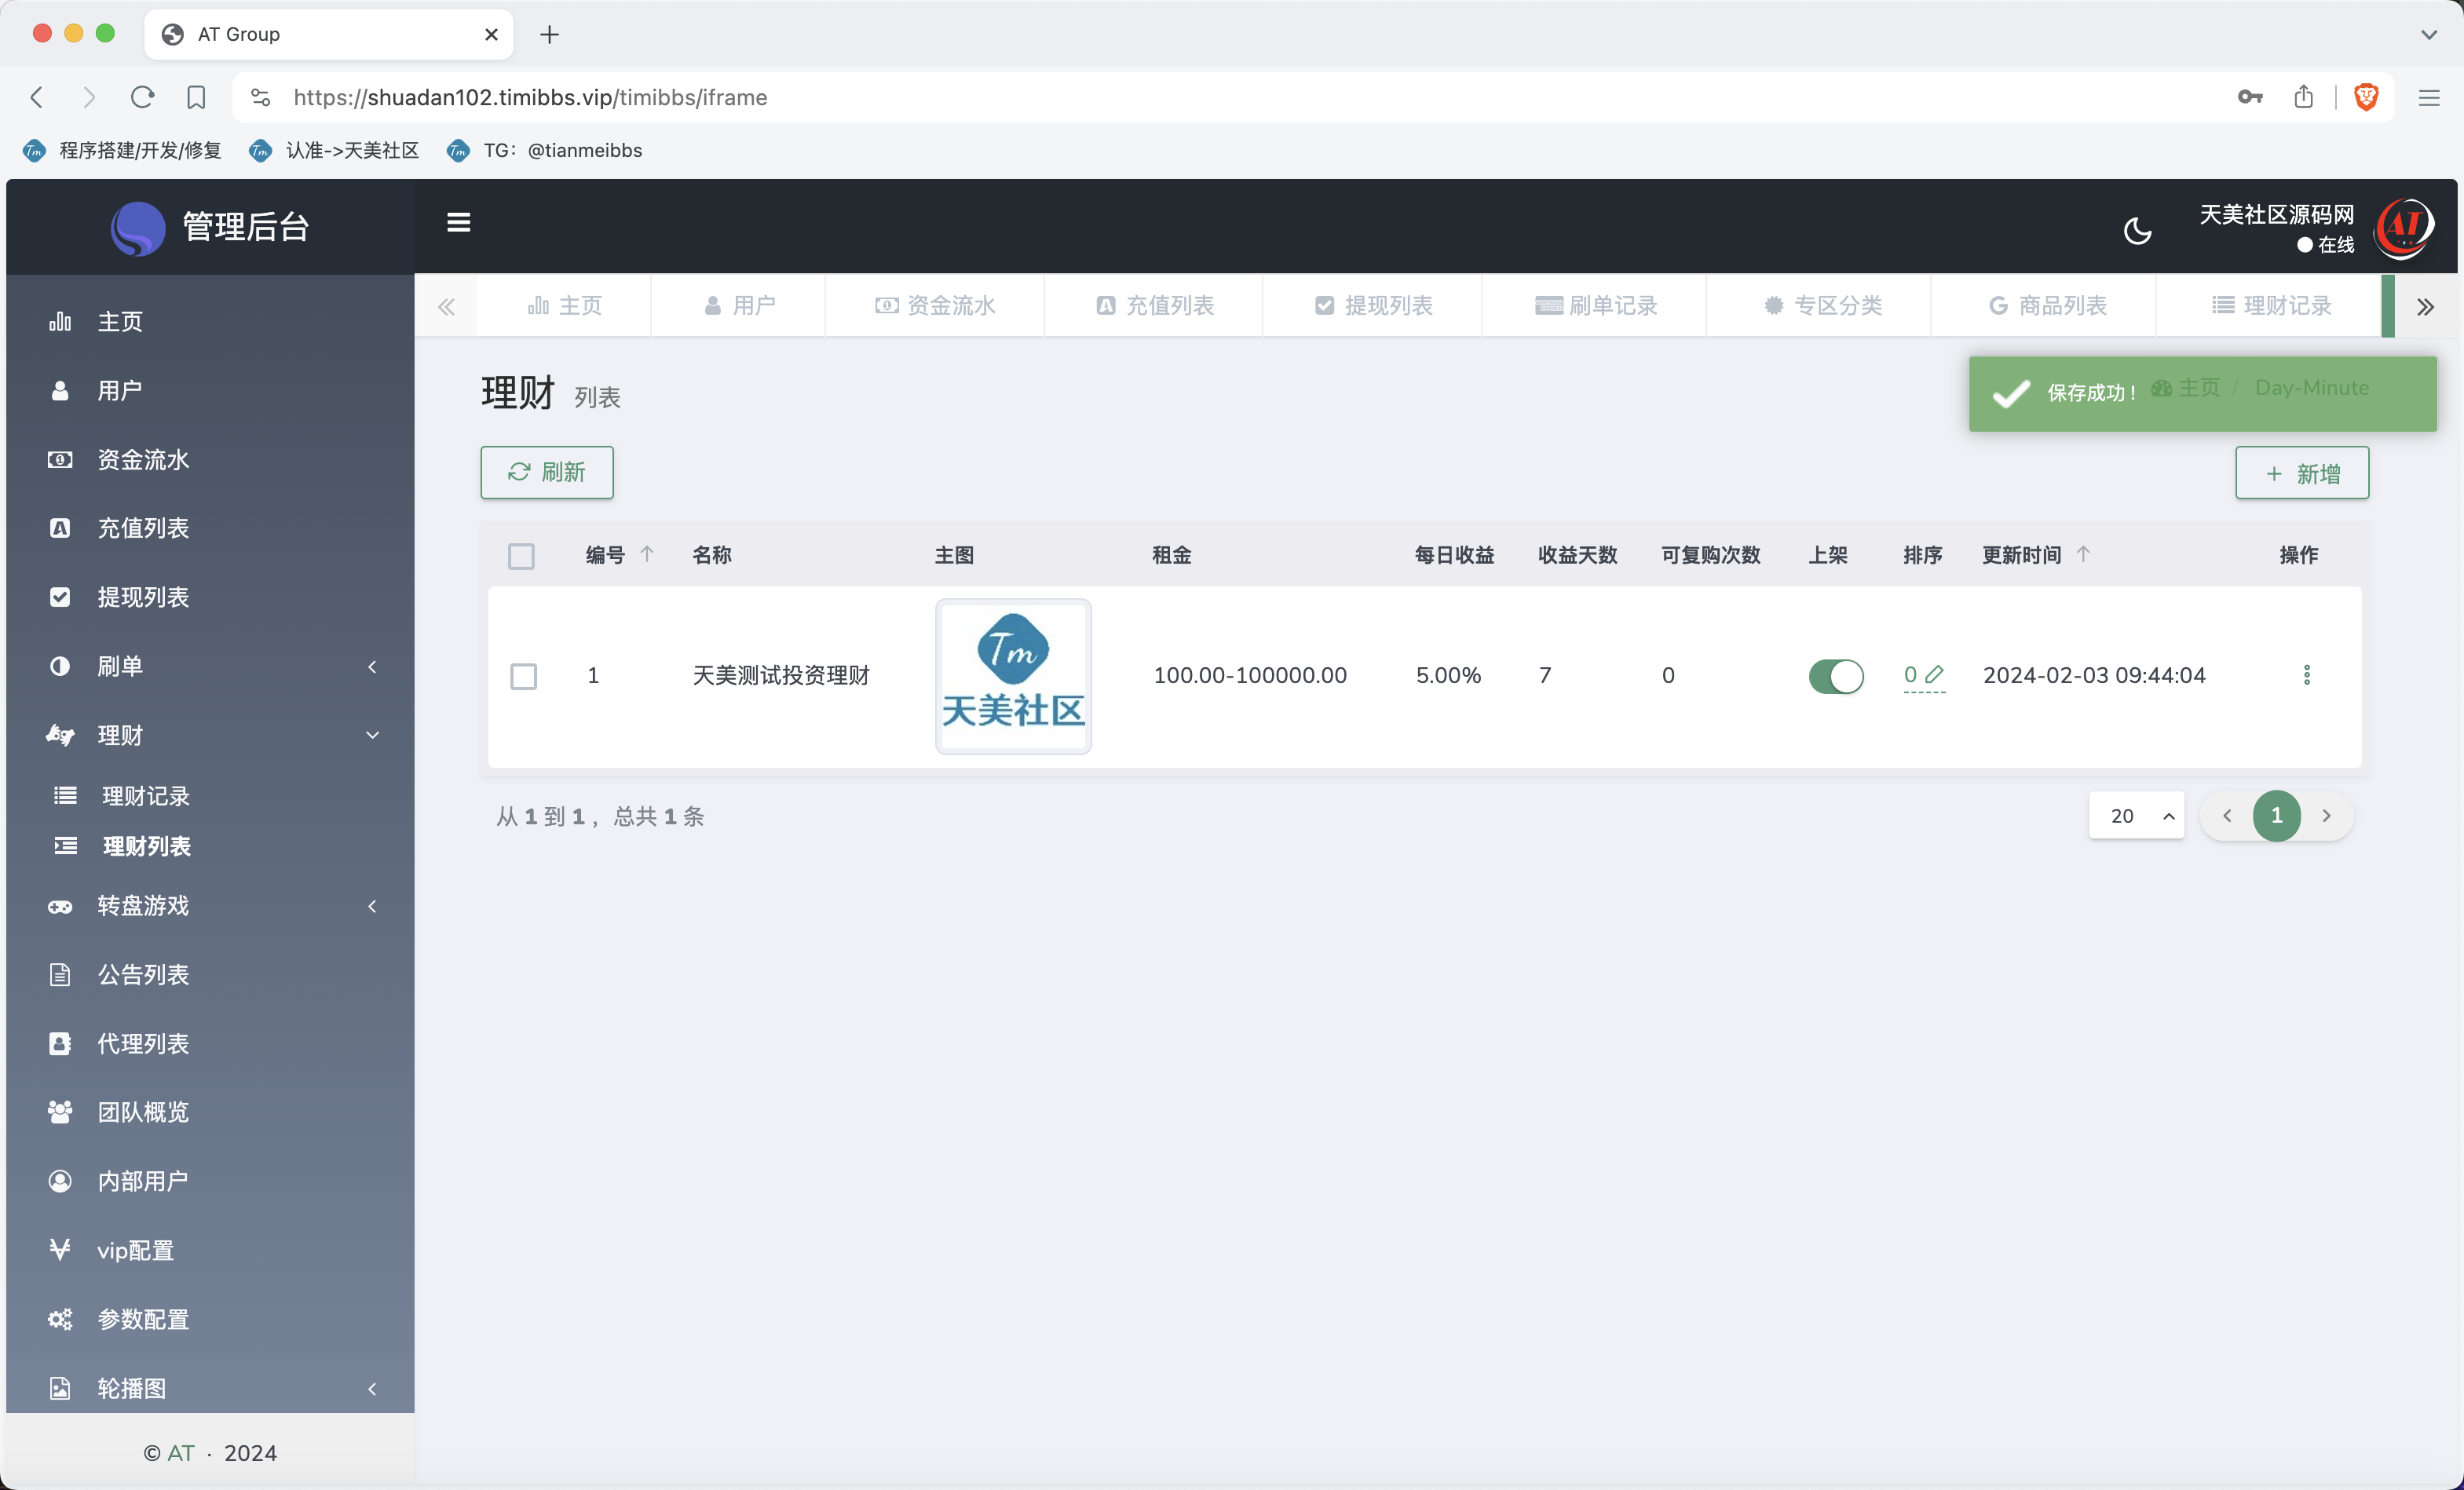Reload the browser page

(x=142, y=97)
